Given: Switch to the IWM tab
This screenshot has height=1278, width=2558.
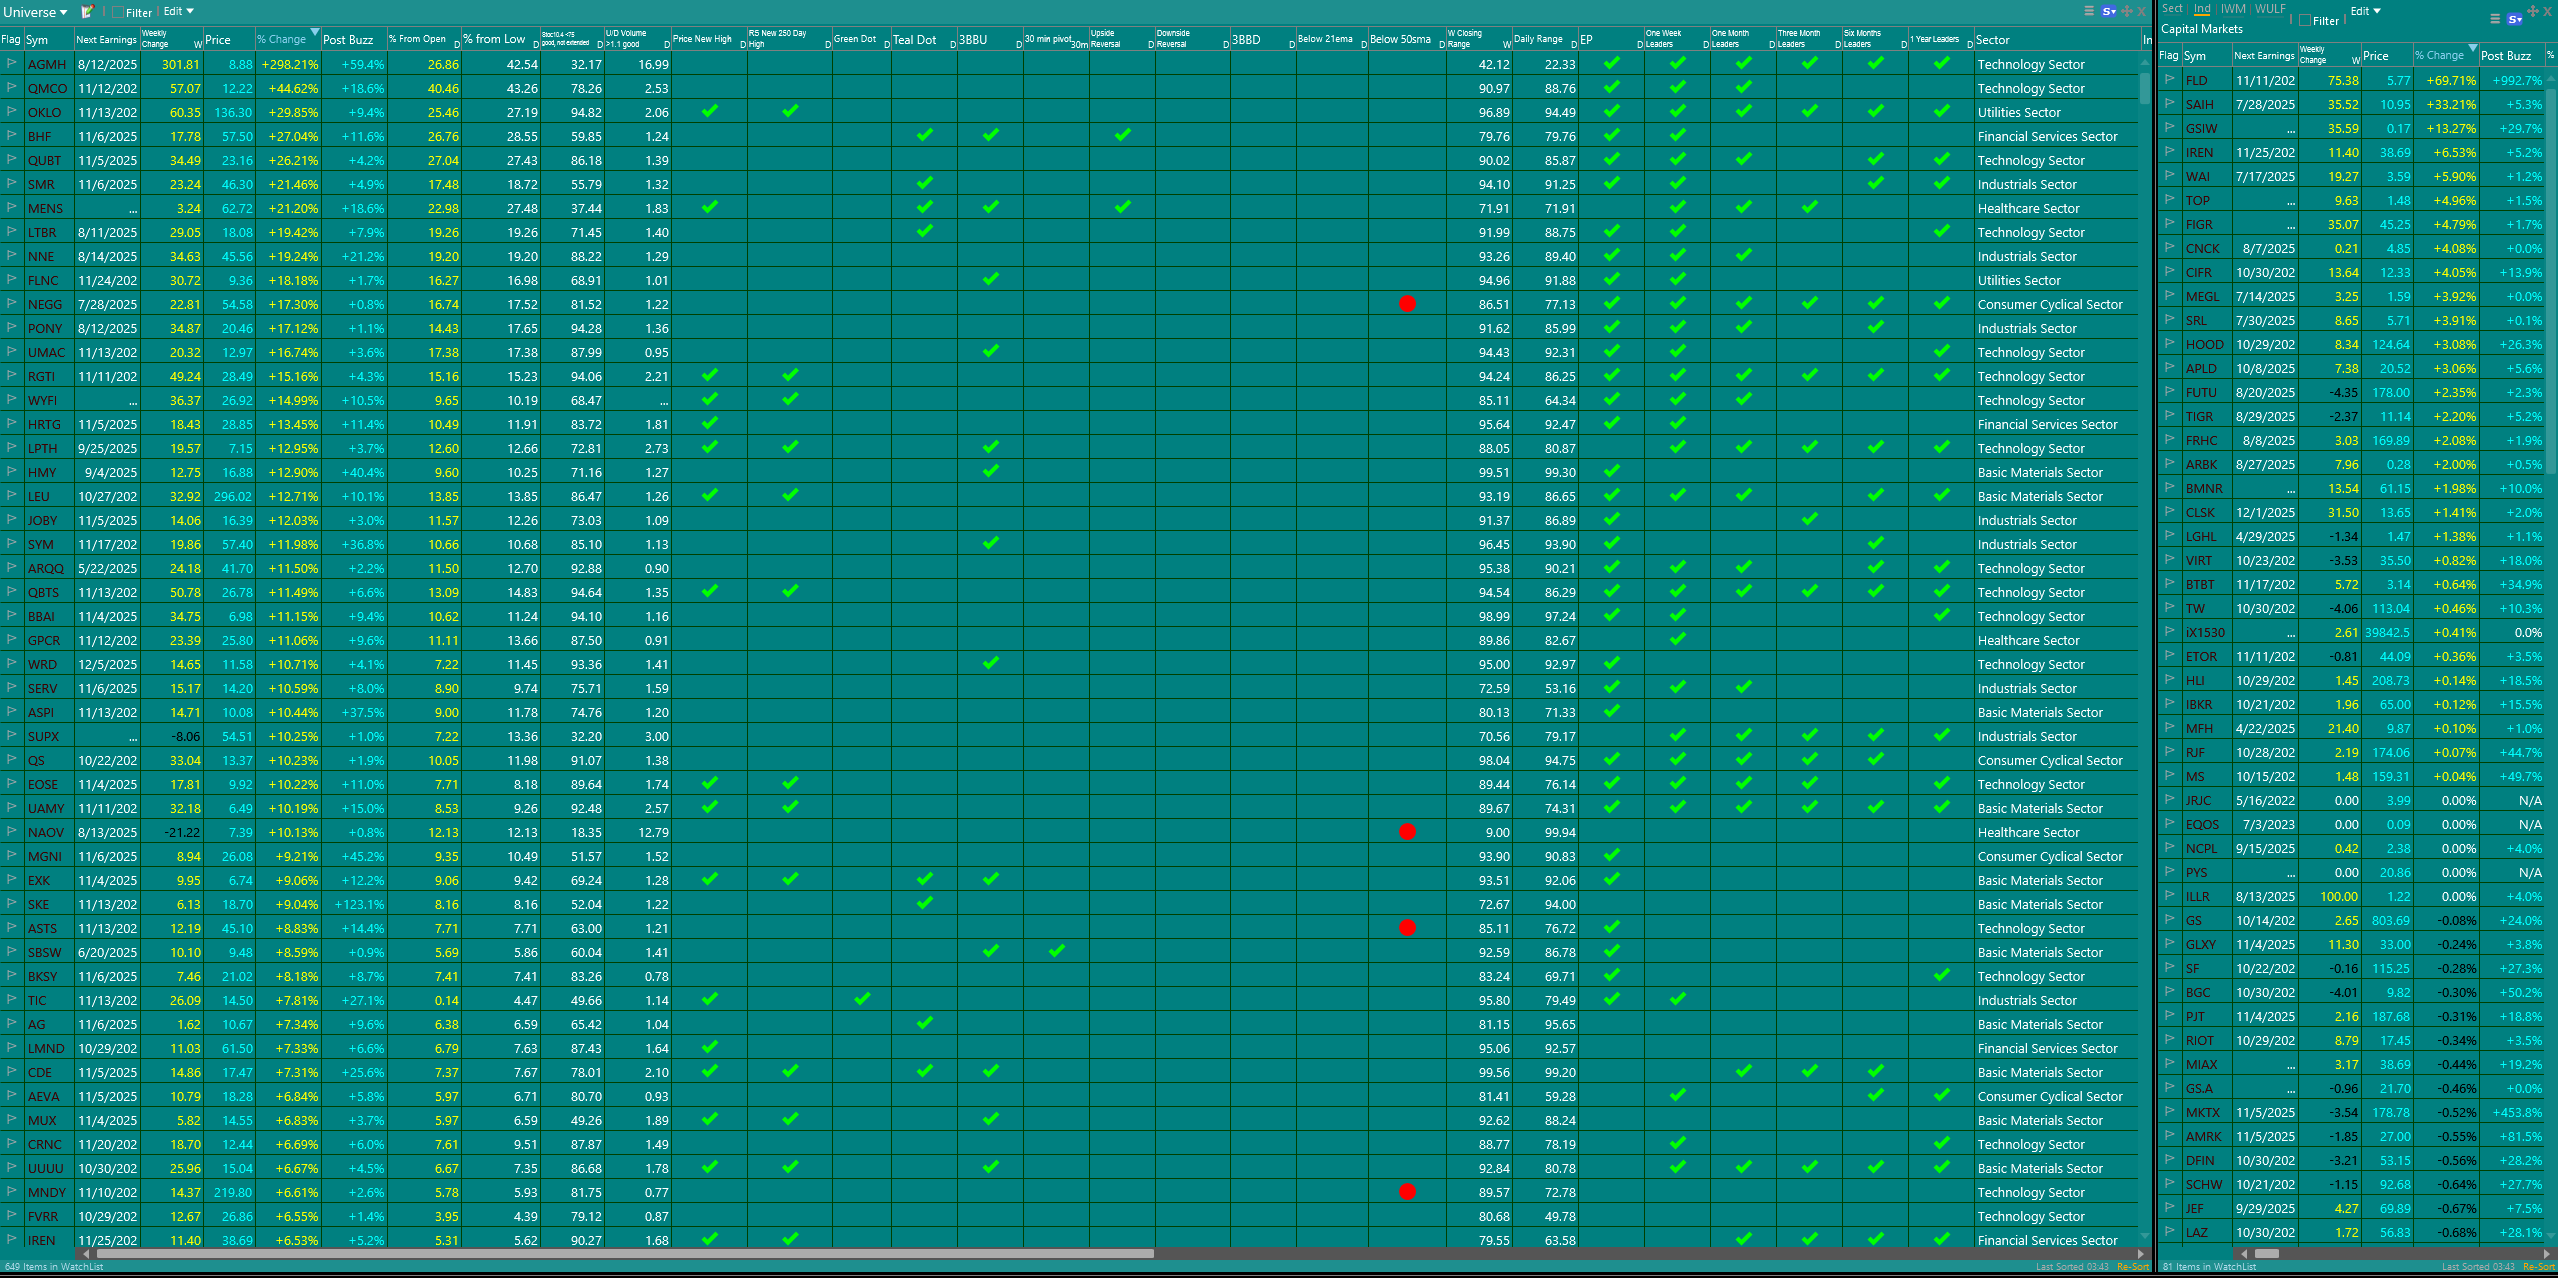Looking at the screenshot, I should [x=2233, y=8].
